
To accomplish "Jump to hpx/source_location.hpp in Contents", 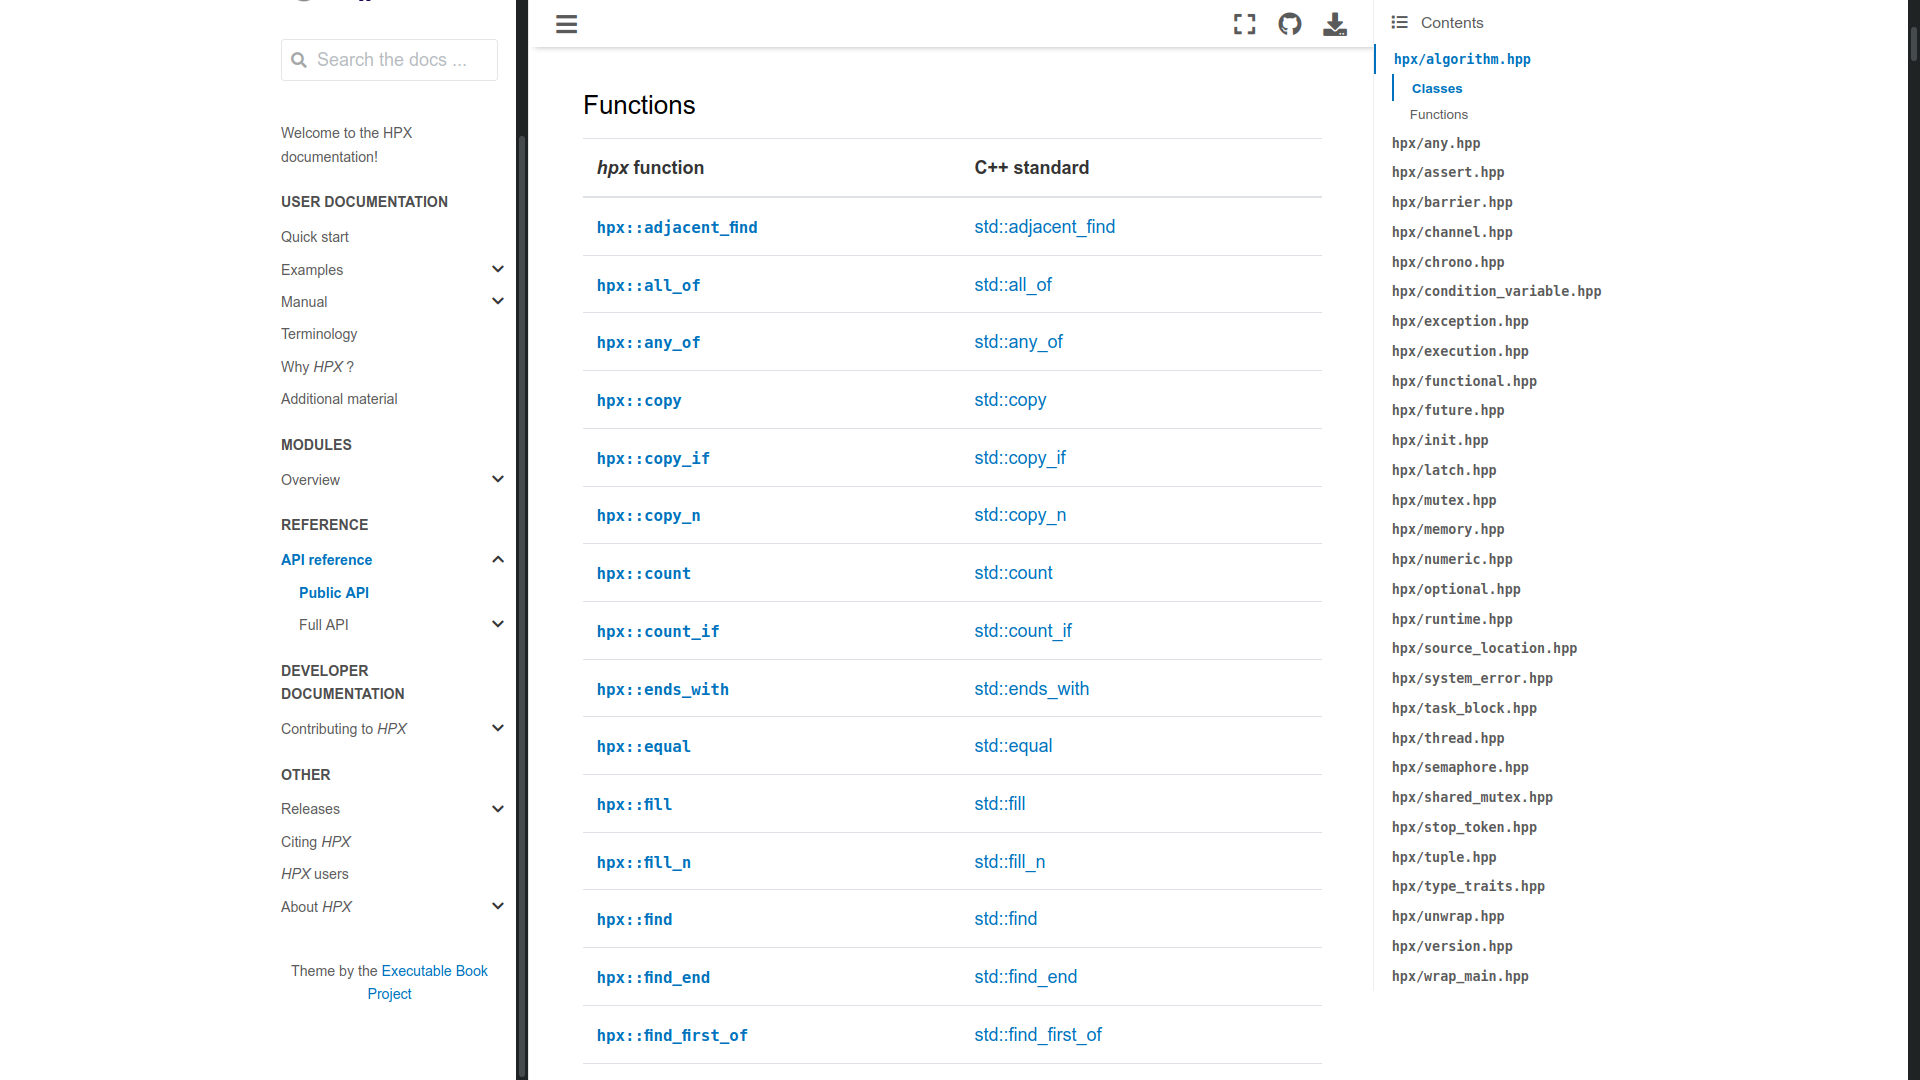I will click(x=1484, y=648).
